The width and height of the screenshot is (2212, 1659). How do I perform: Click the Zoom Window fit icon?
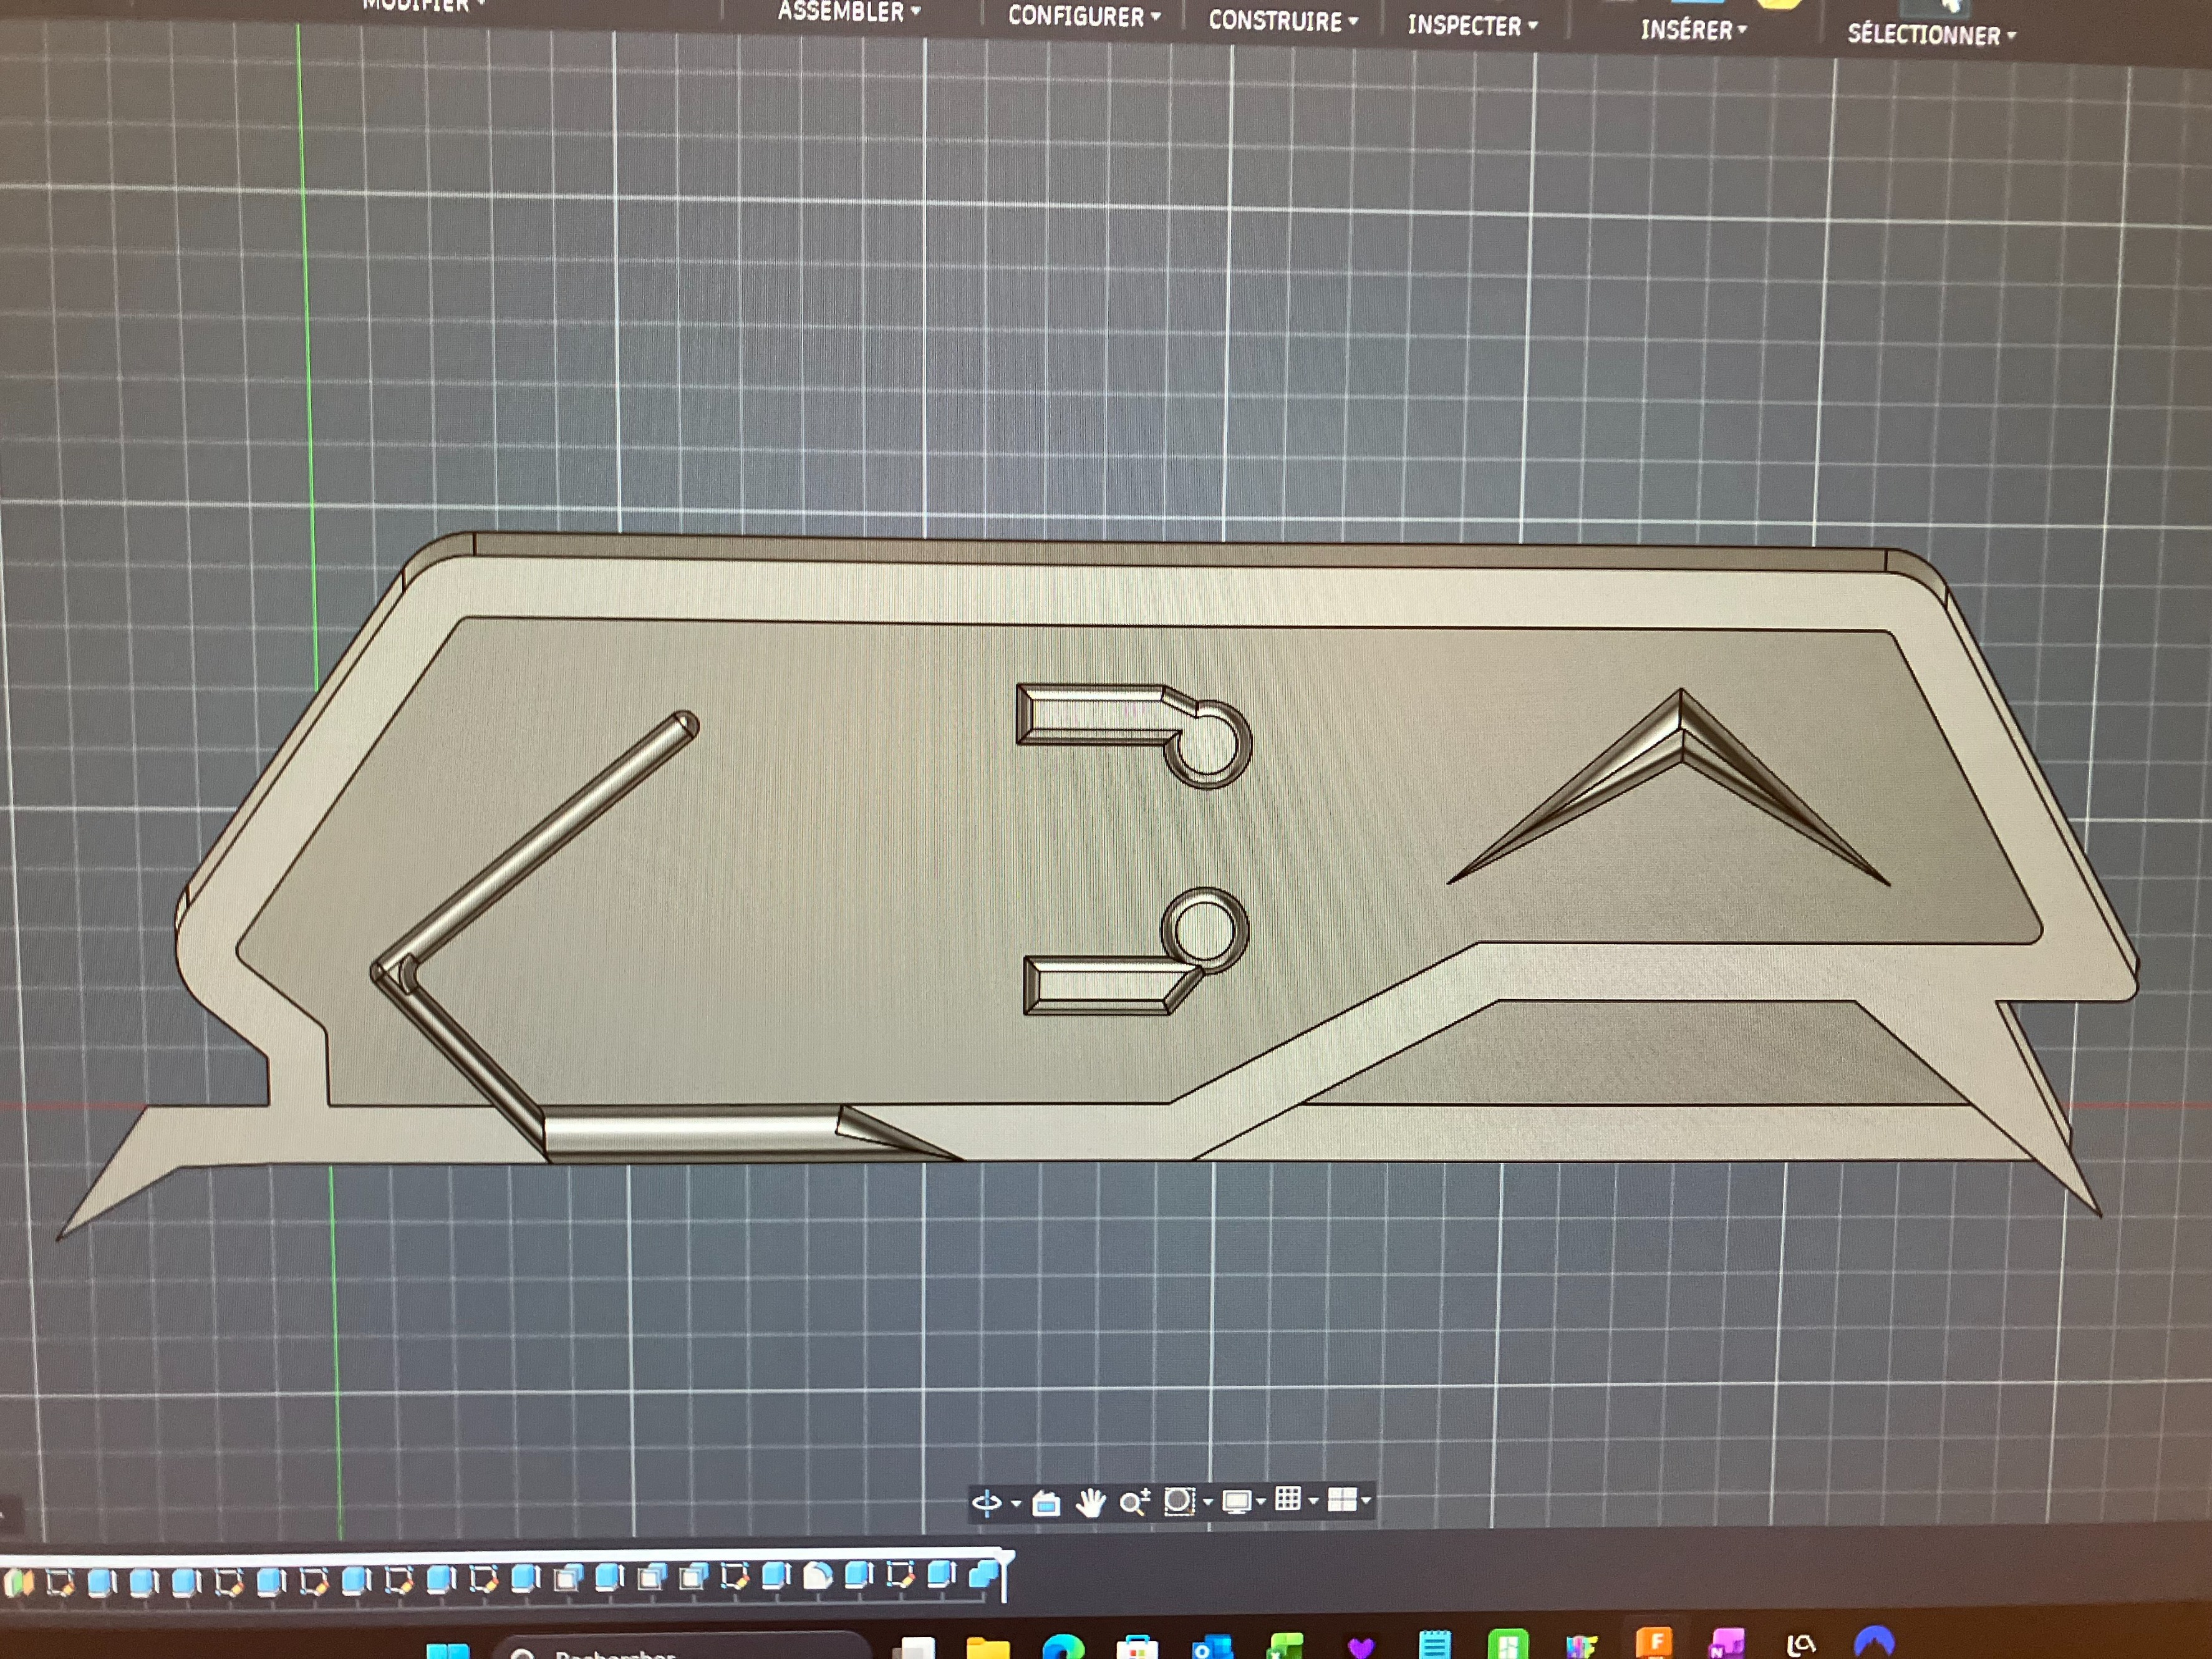1179,1501
